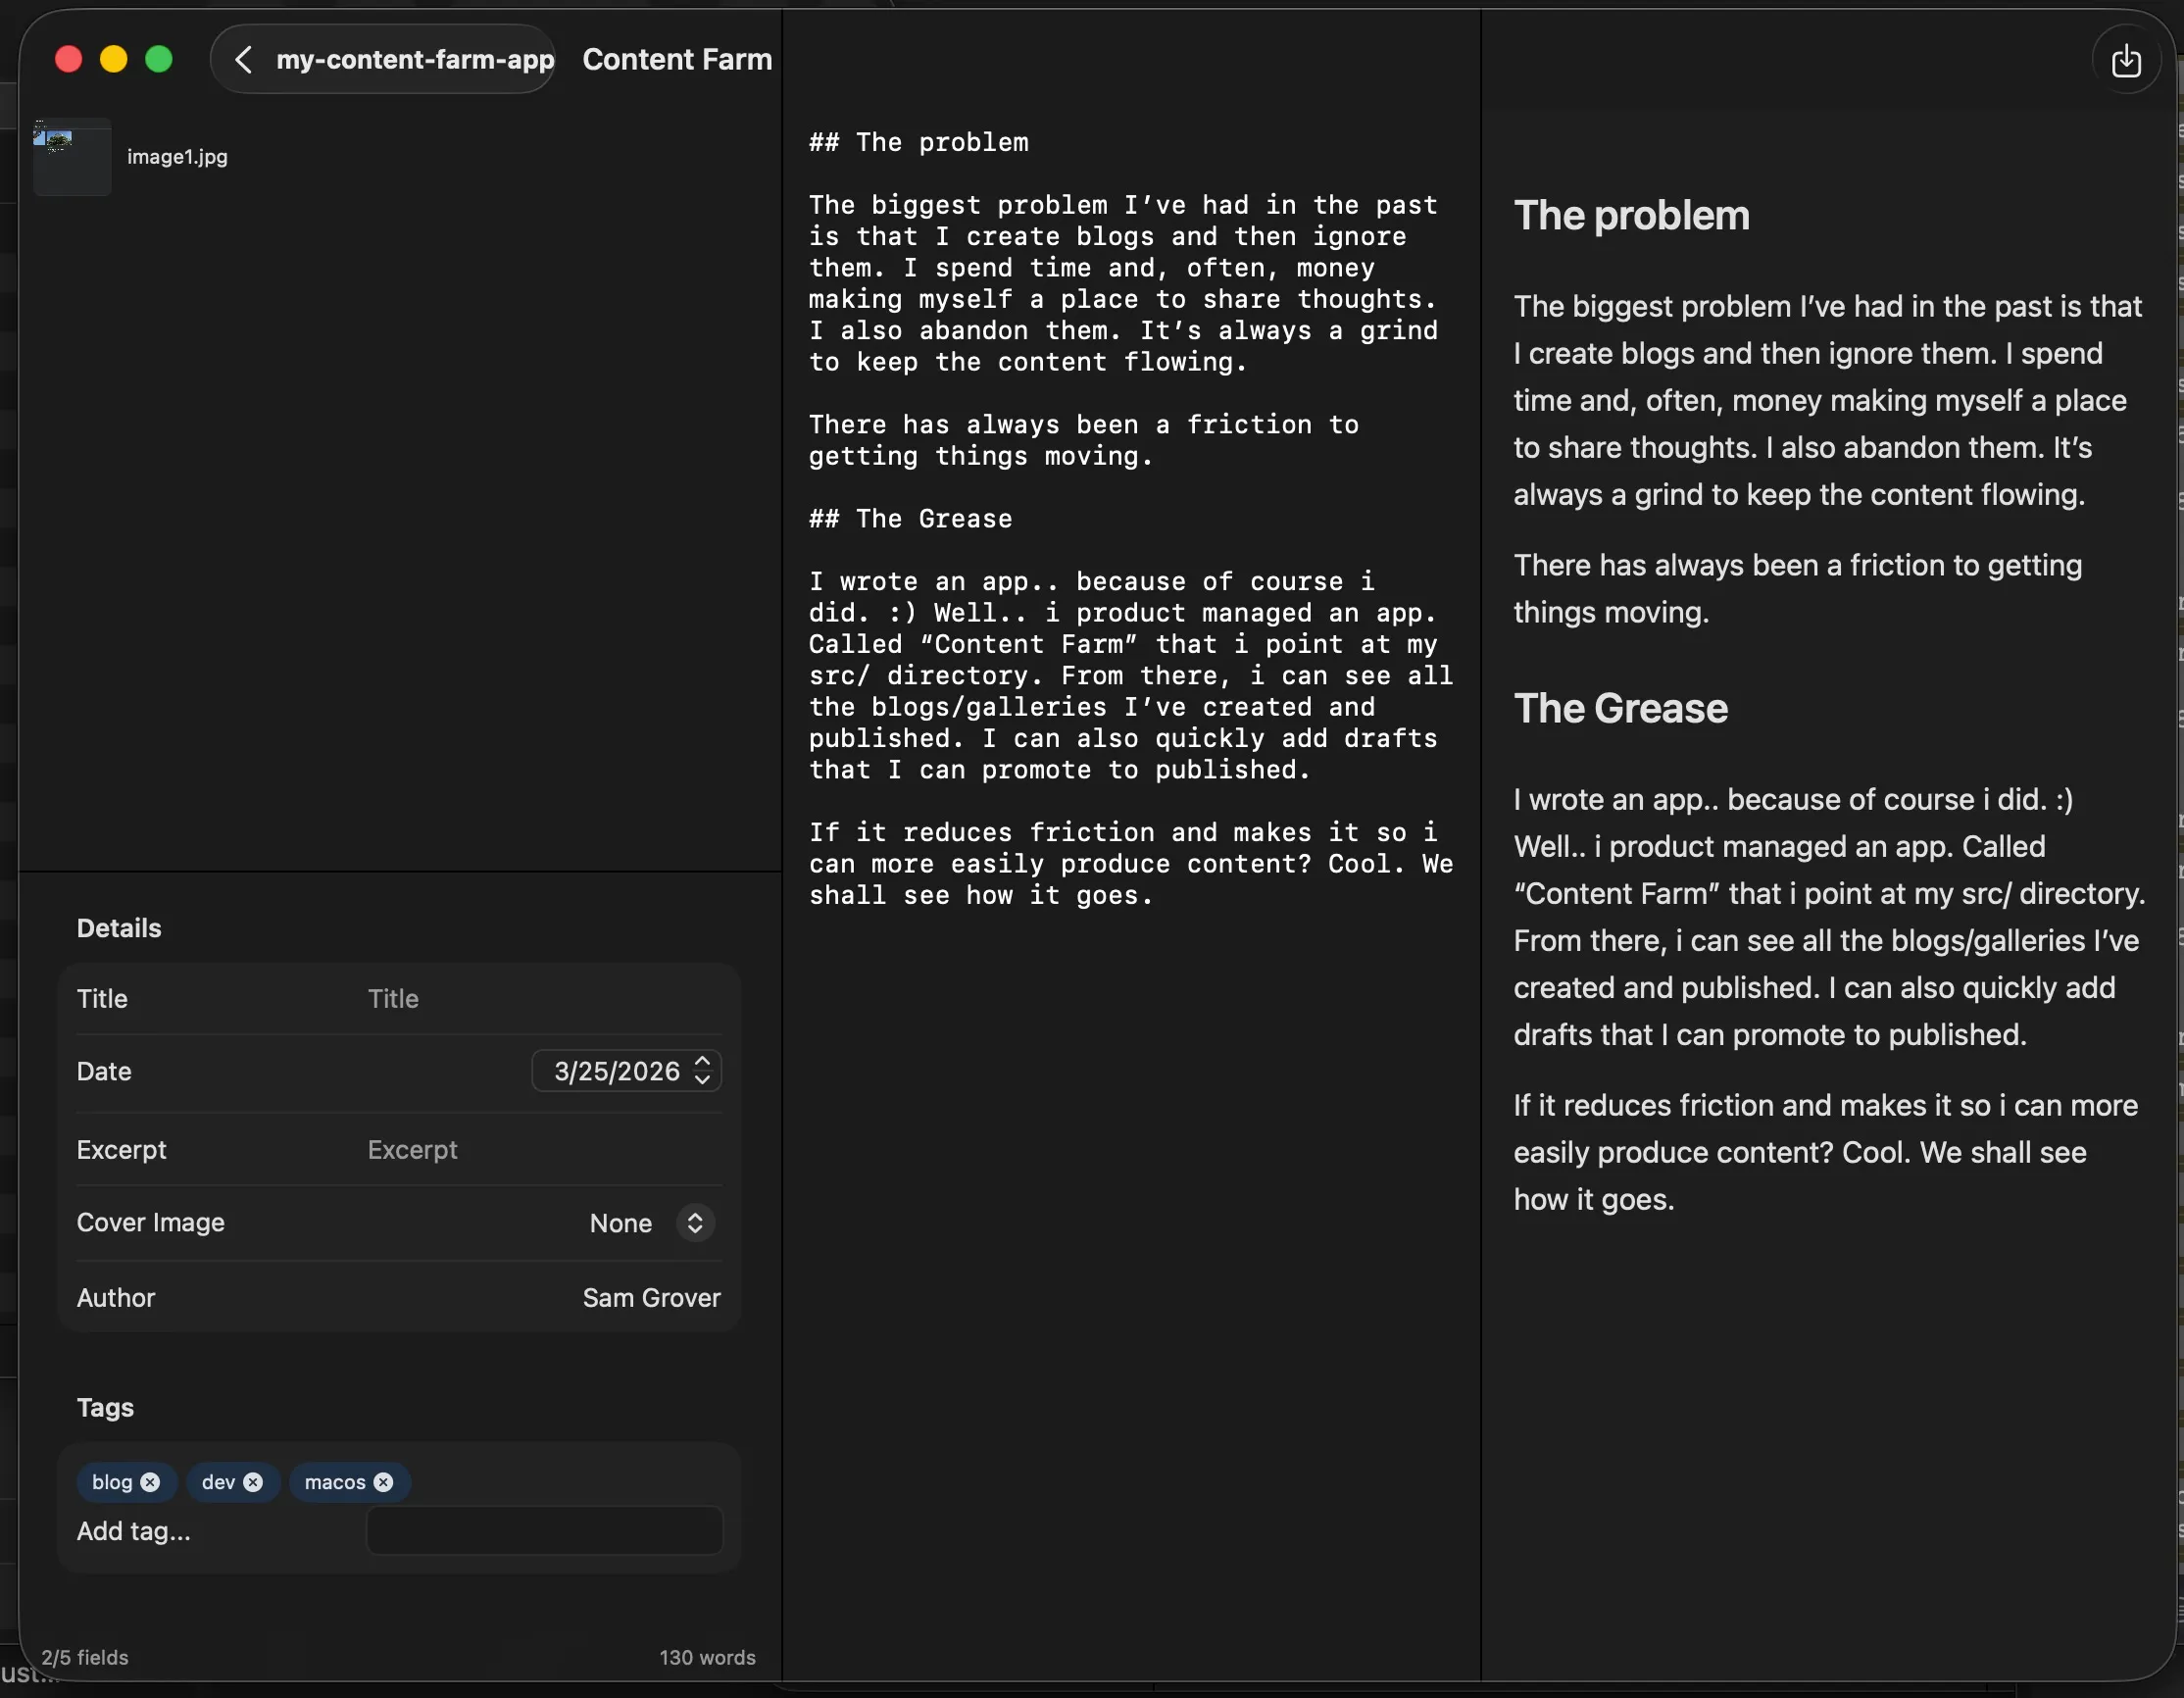
Task: Click the Add tag input box
Action: point(544,1531)
